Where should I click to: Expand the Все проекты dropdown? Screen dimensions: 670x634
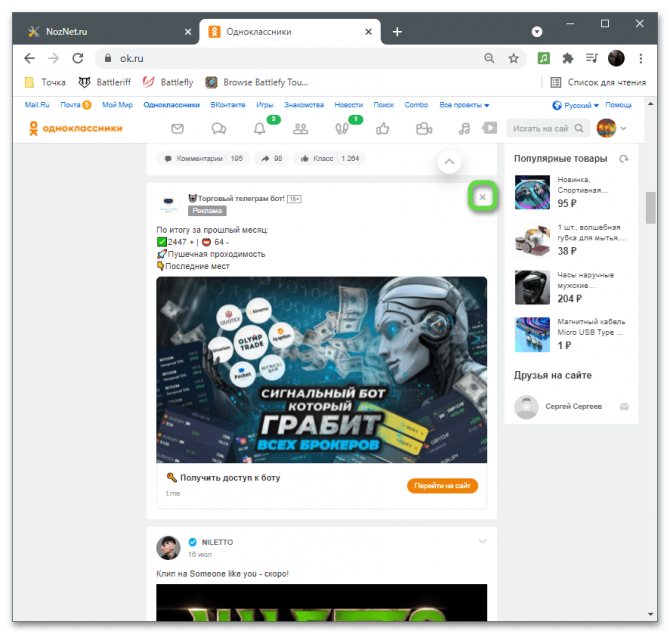464,105
